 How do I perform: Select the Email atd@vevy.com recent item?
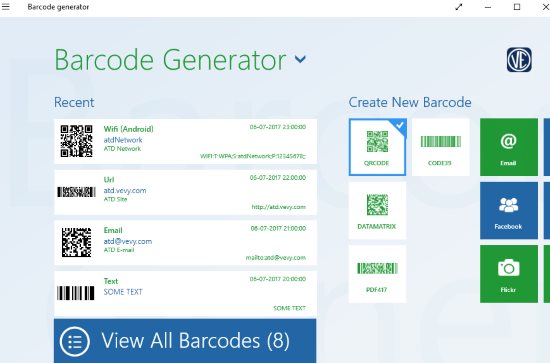tap(185, 243)
